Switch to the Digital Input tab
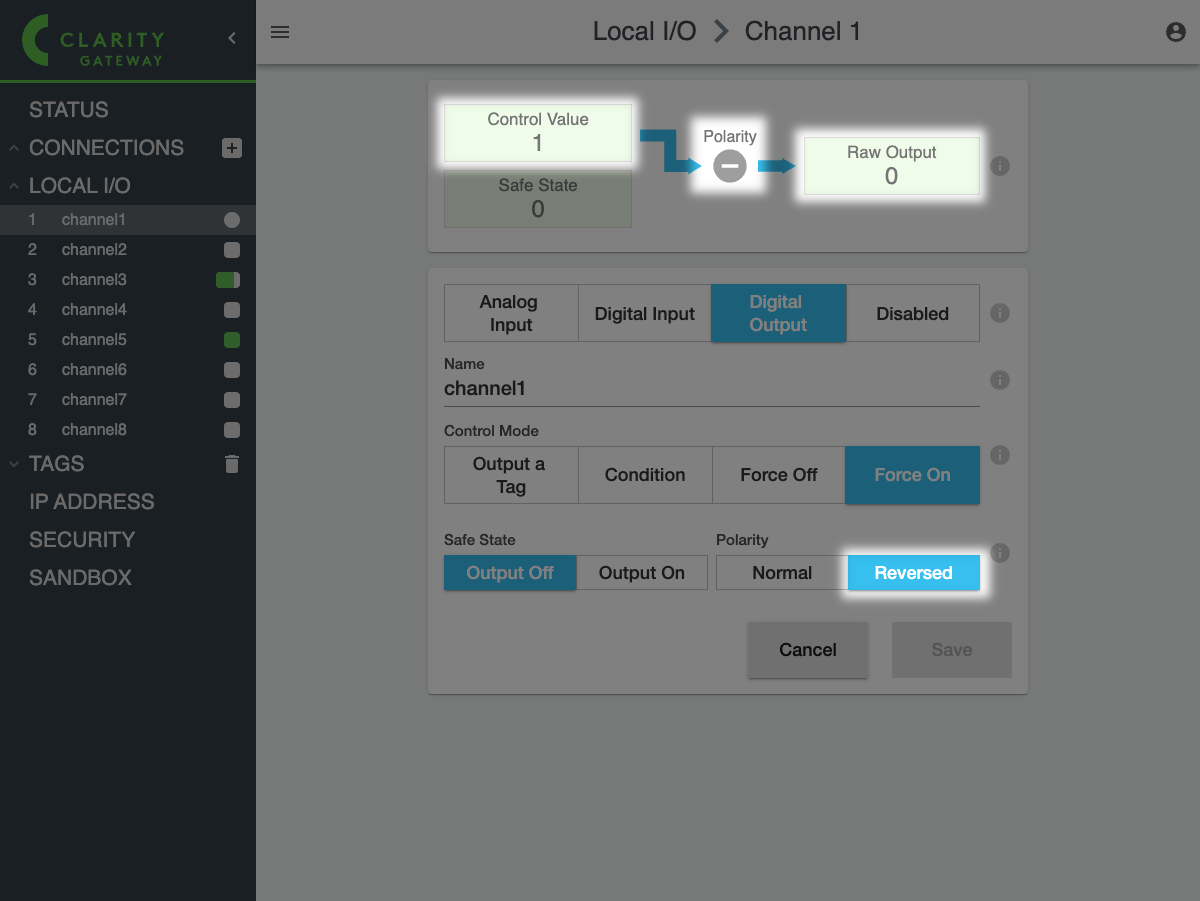Screen dimensions: 1200x901 (x=644, y=314)
